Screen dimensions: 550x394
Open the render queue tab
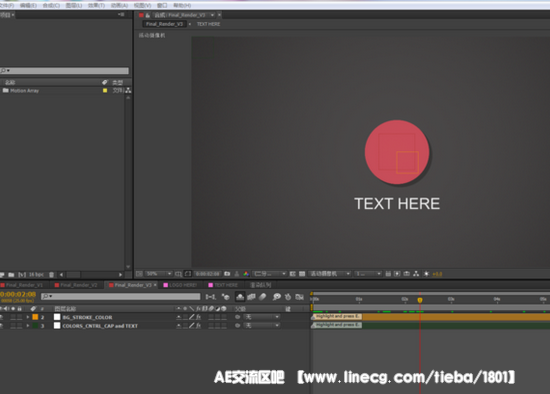(x=261, y=285)
